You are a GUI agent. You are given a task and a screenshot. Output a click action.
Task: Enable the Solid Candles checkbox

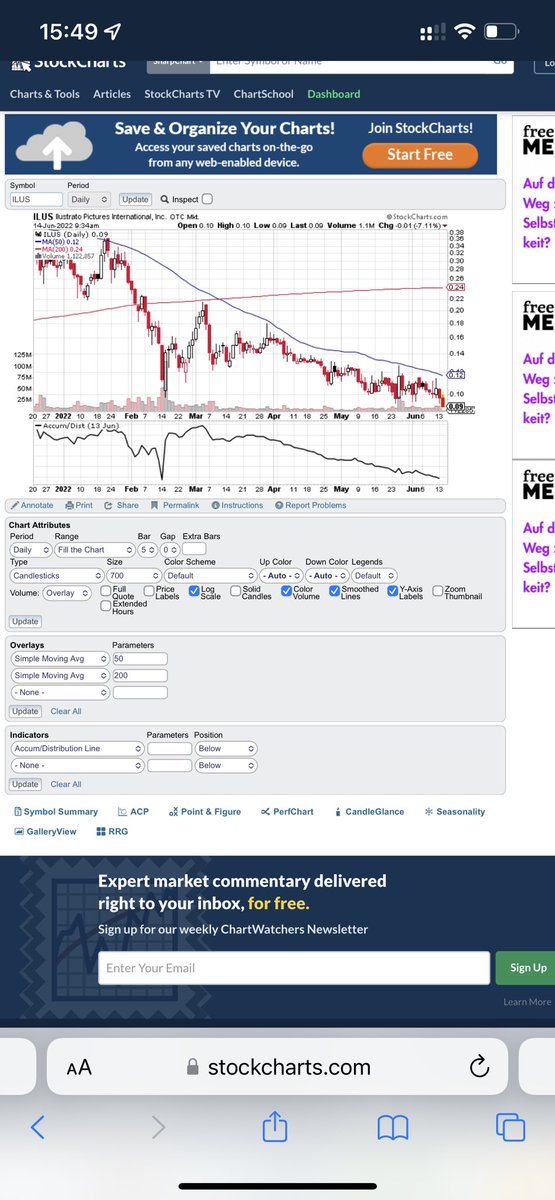click(237, 590)
